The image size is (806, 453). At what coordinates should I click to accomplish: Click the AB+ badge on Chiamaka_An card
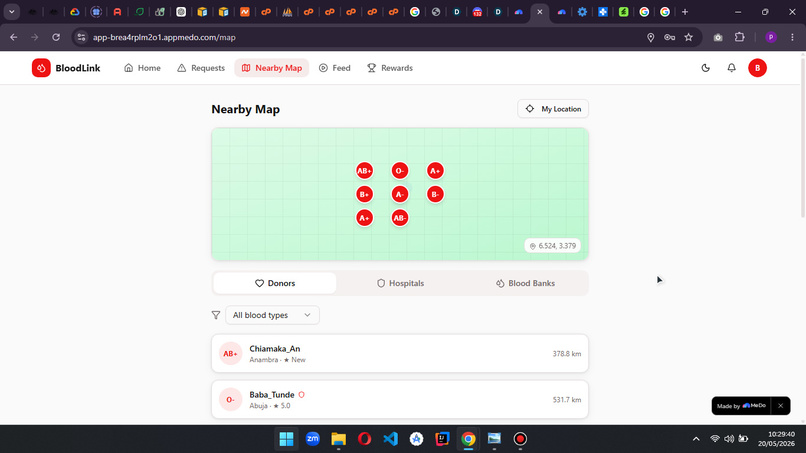point(230,354)
